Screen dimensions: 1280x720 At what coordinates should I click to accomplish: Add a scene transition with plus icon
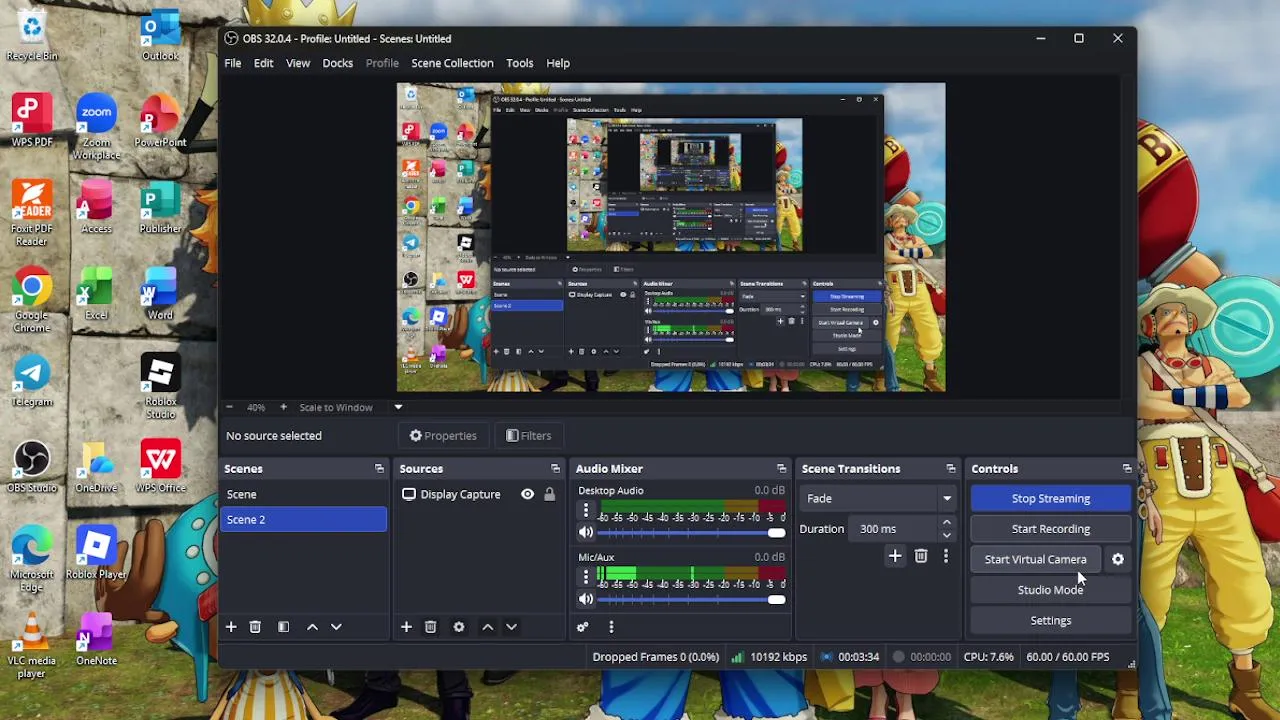(895, 556)
